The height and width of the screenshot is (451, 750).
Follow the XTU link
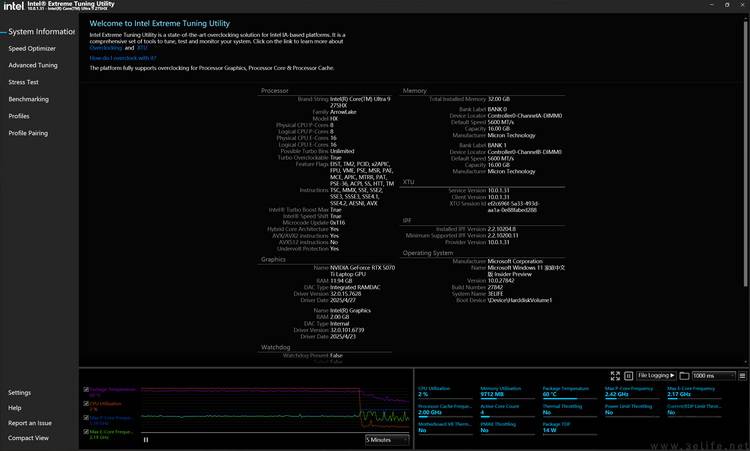142,48
